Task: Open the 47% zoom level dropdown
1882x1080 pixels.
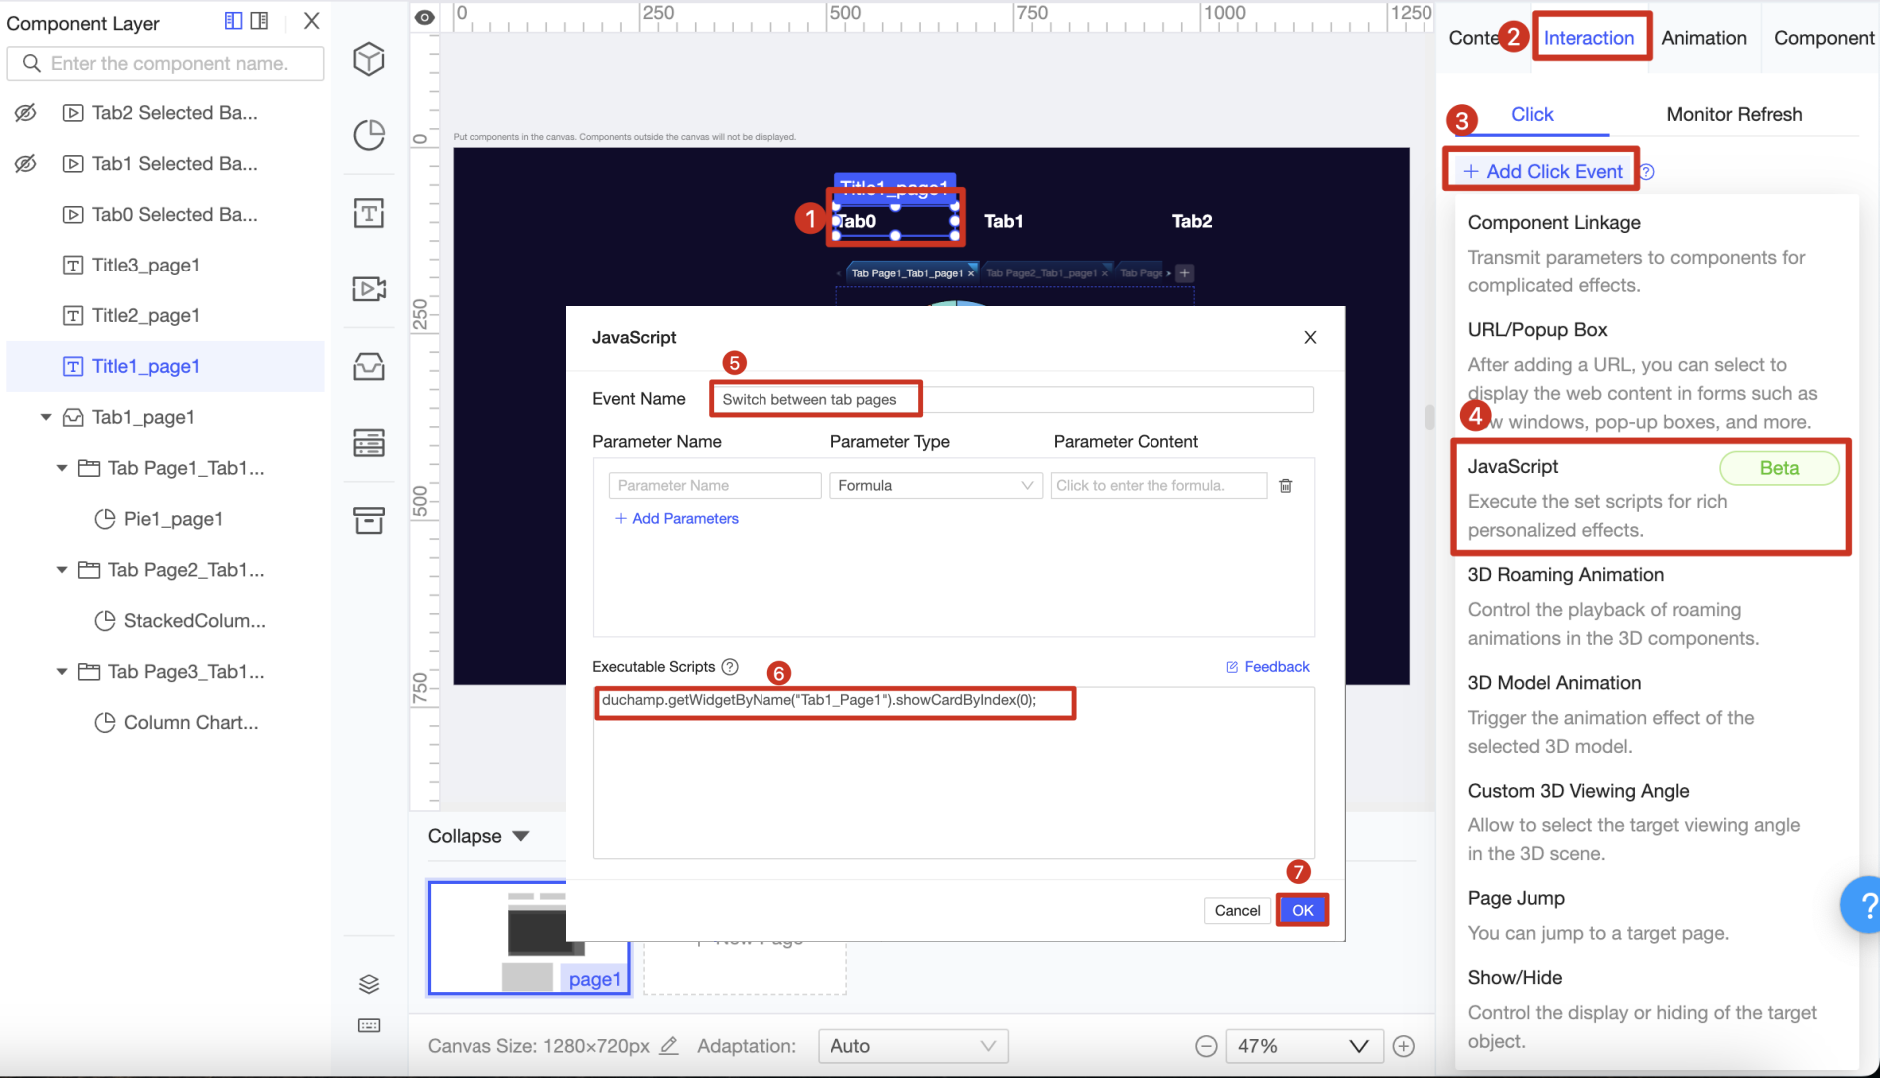Action: tap(1304, 1046)
